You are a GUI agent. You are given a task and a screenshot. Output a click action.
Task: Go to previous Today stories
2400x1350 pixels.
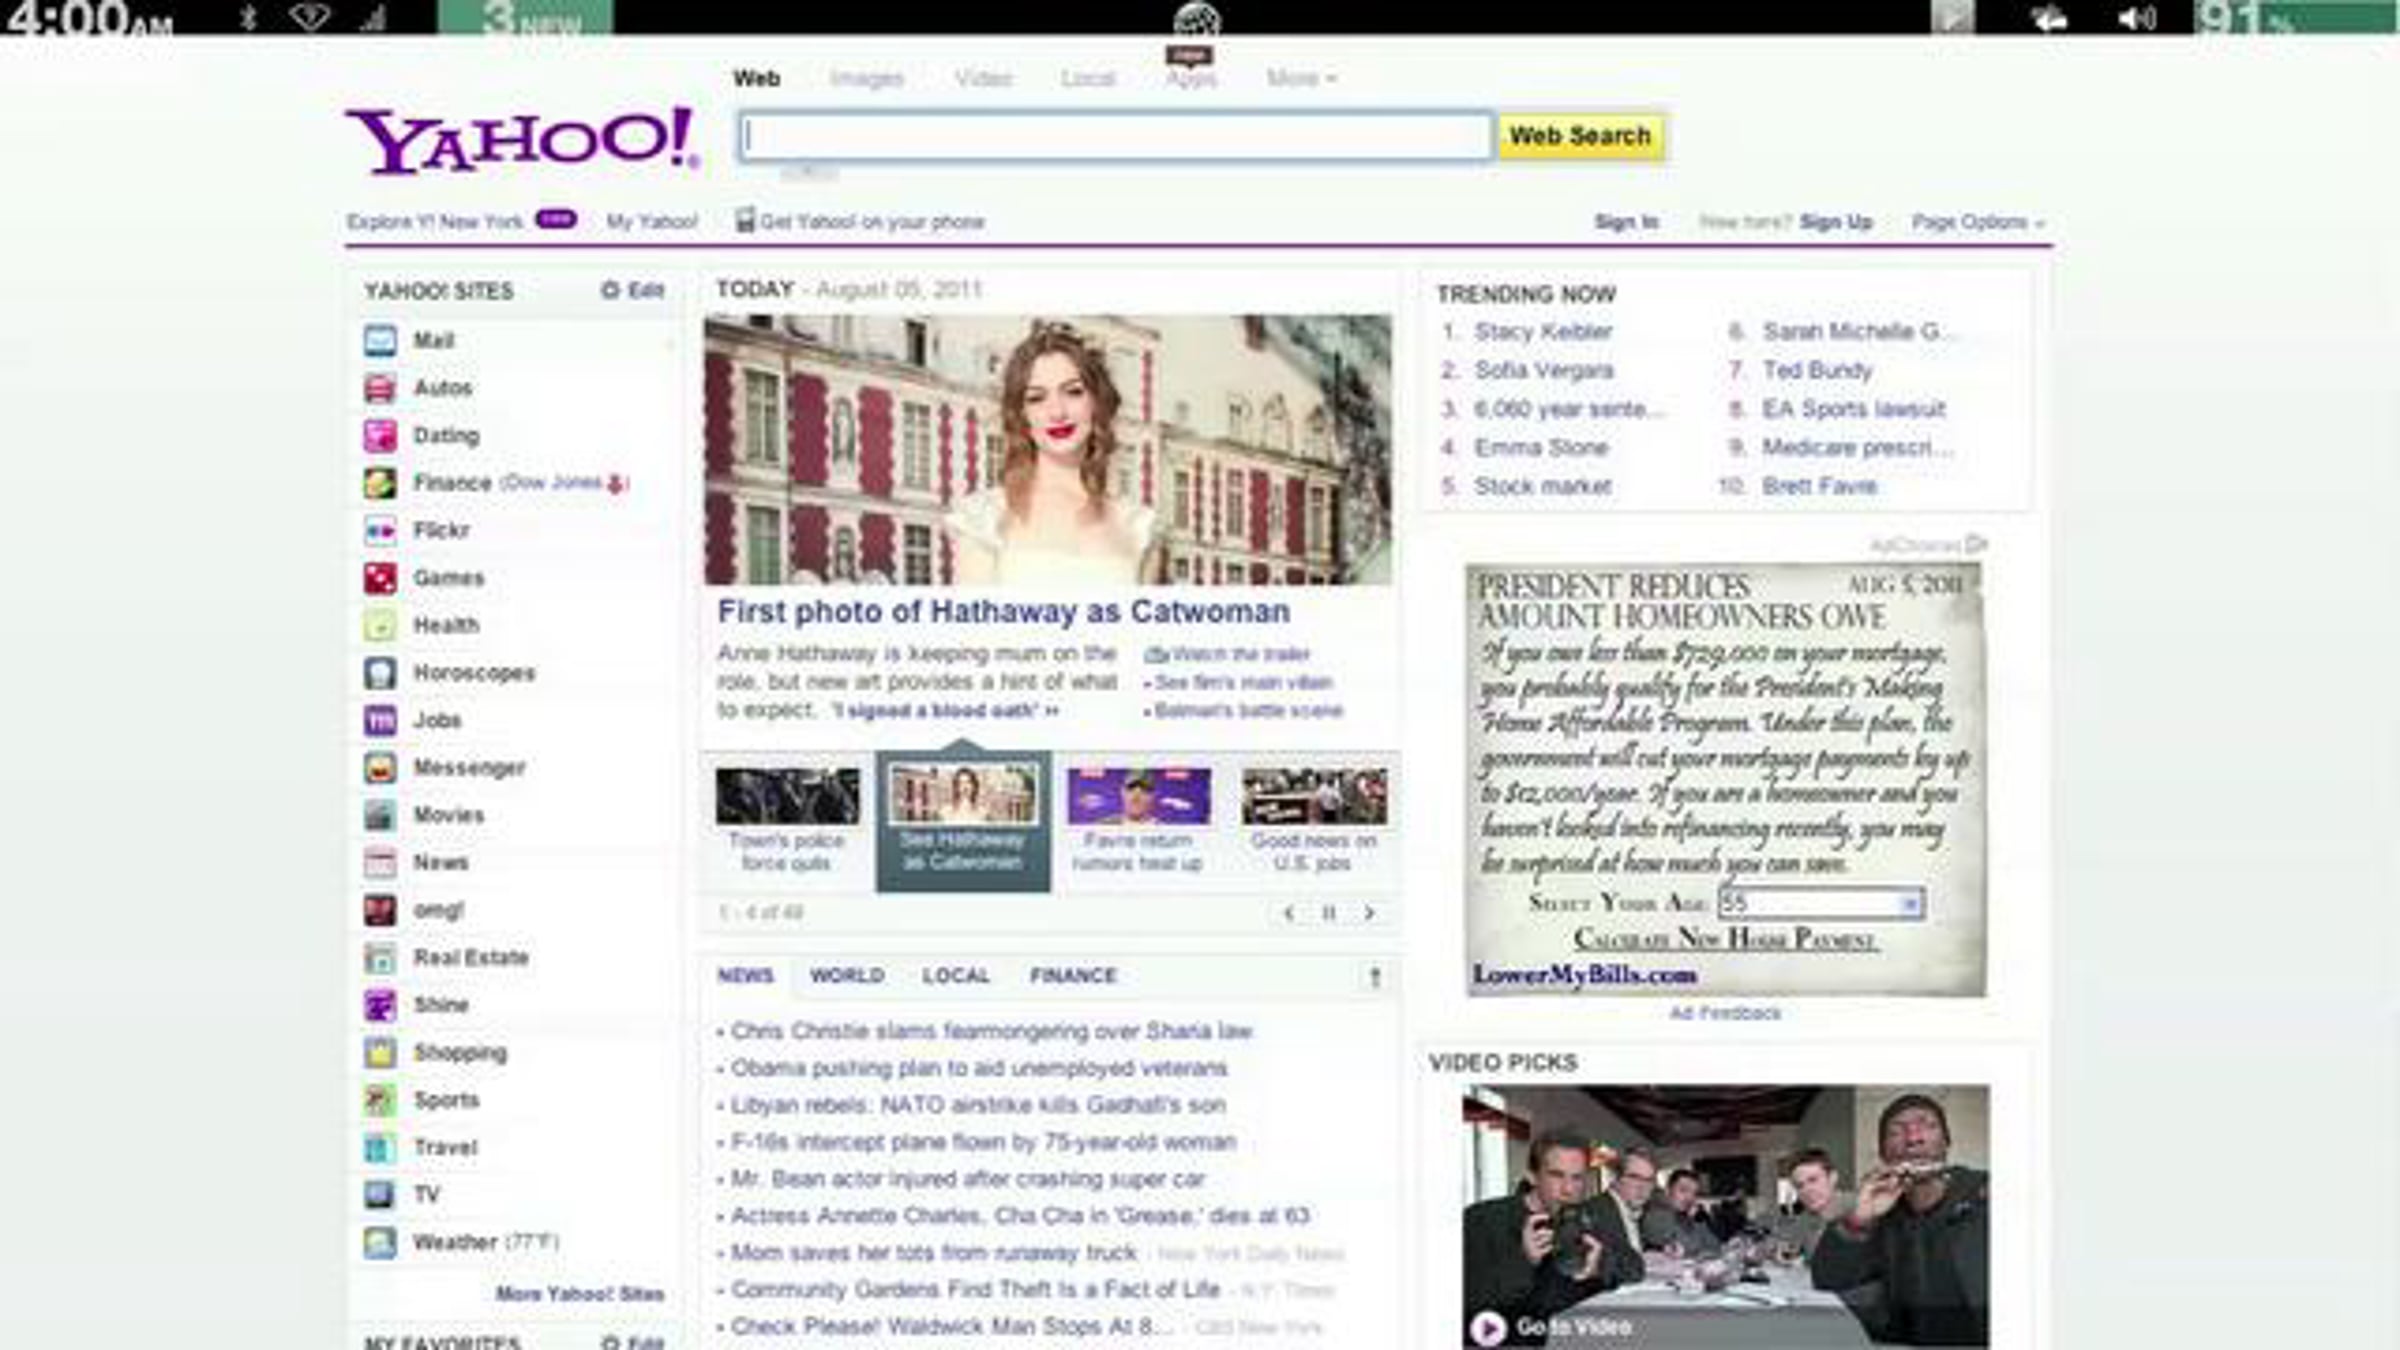(1289, 912)
